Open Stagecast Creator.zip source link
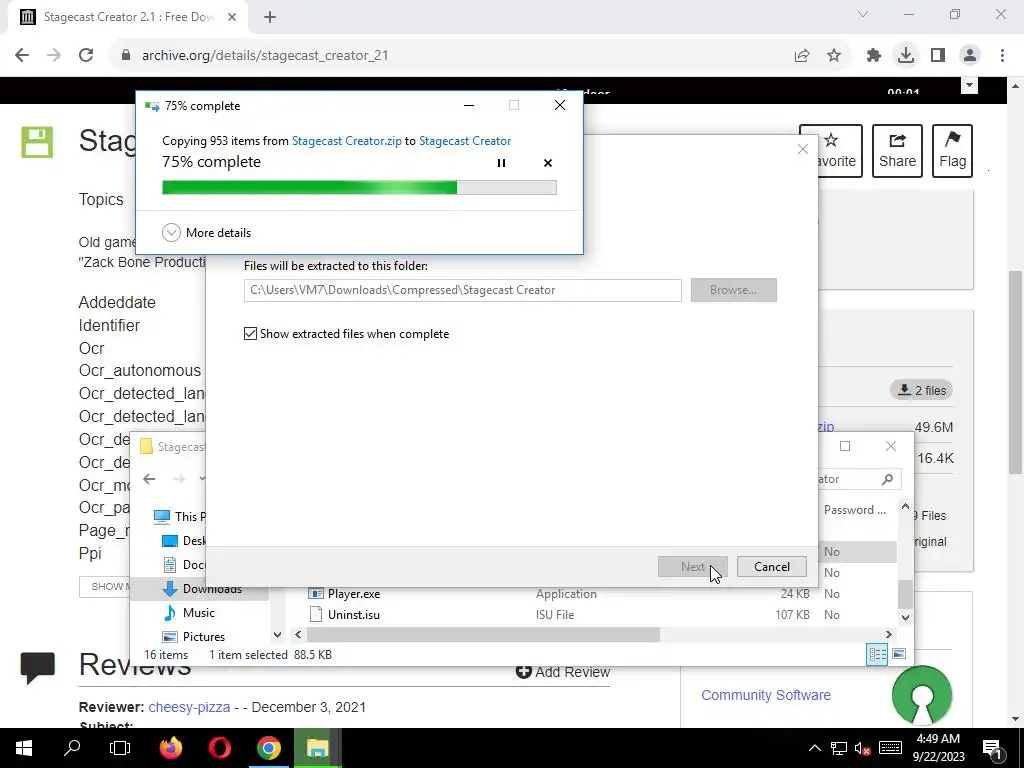Image resolution: width=1024 pixels, height=768 pixels. click(x=346, y=141)
